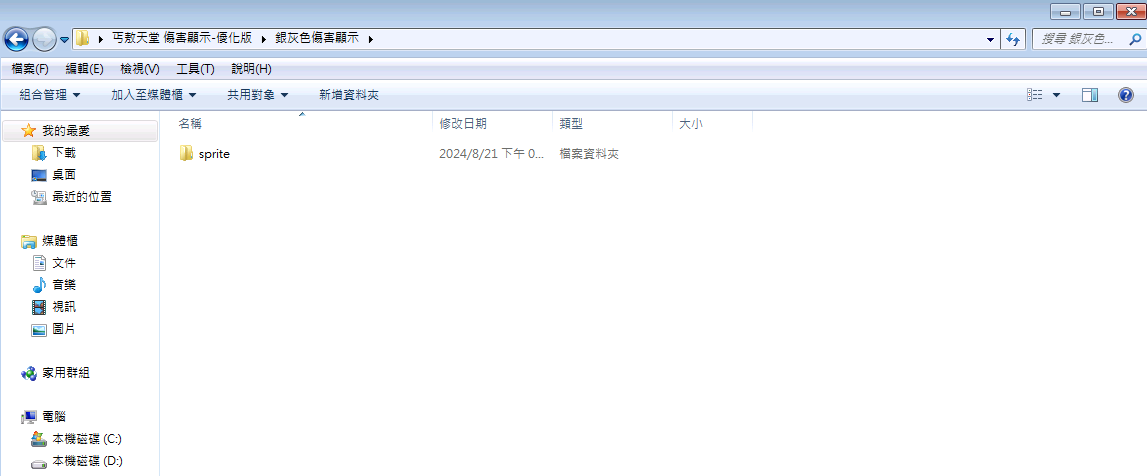Click the change view icon
This screenshot has height=476, width=1147.
[x=1034, y=95]
